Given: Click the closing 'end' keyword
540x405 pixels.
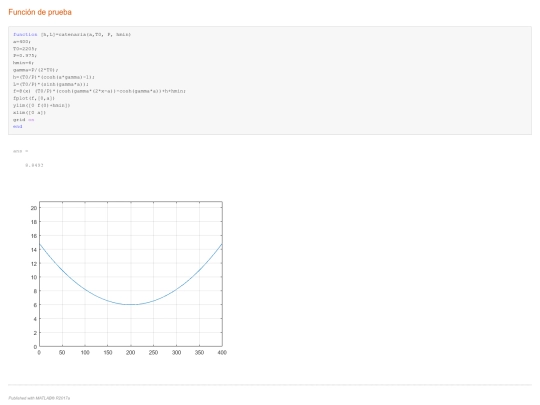Looking at the screenshot, I should tap(18, 126).
